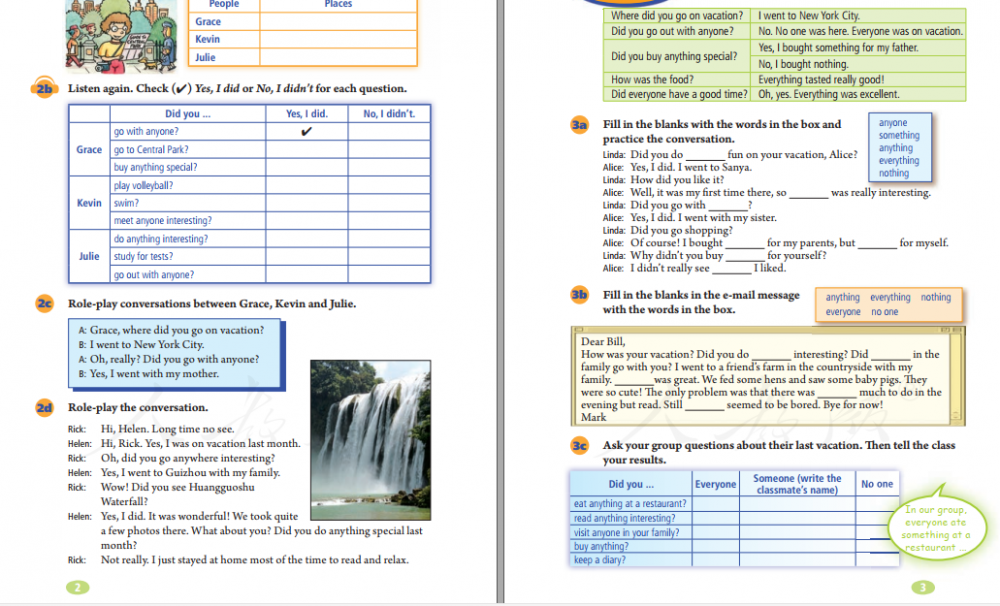Click 'Julie' in the People and Places table
Viewport: 1000px width, 606px height.
(x=205, y=57)
